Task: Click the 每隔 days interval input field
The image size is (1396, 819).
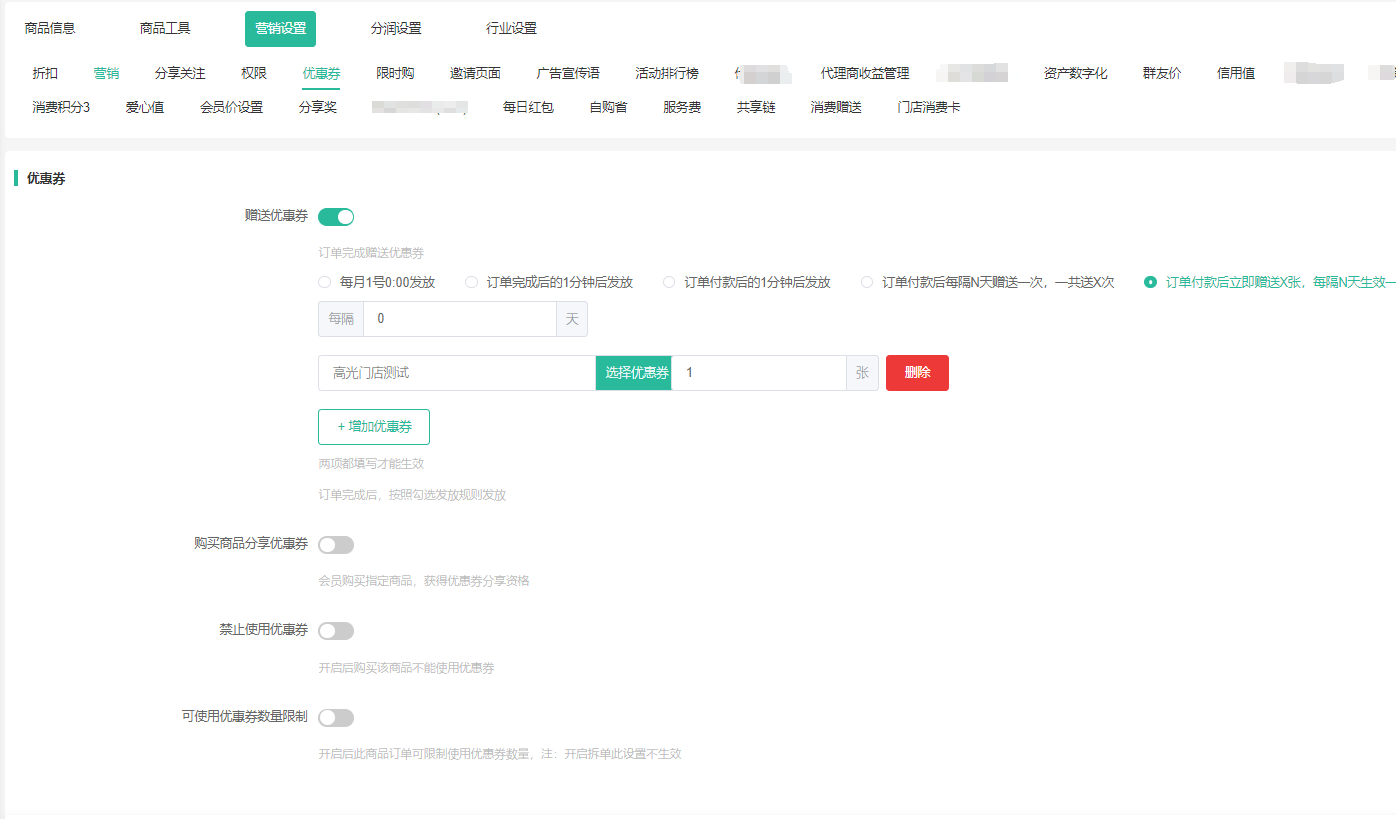Action: (x=459, y=319)
